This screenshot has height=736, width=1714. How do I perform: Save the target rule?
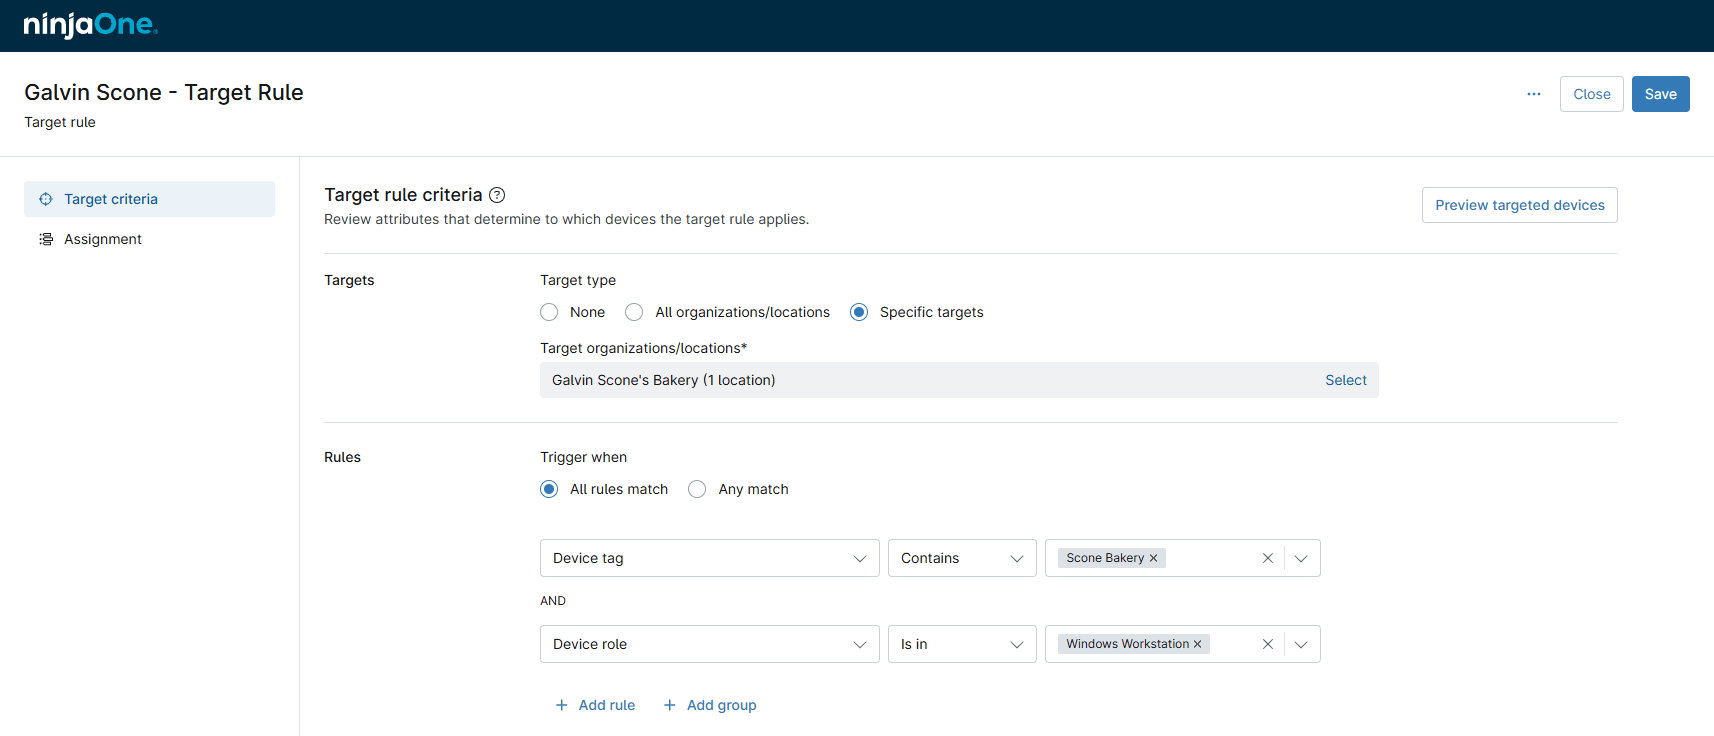click(1660, 94)
